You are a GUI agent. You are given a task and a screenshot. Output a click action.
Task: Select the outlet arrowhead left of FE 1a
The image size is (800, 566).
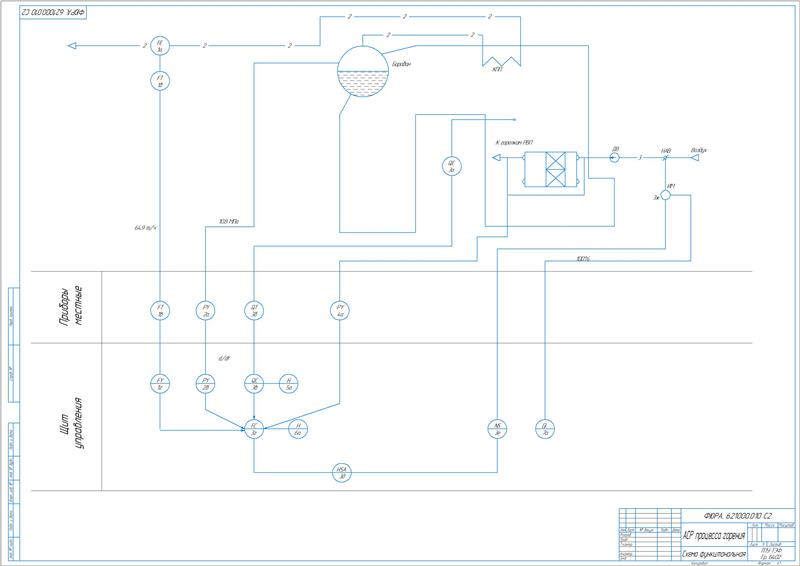click(x=72, y=46)
